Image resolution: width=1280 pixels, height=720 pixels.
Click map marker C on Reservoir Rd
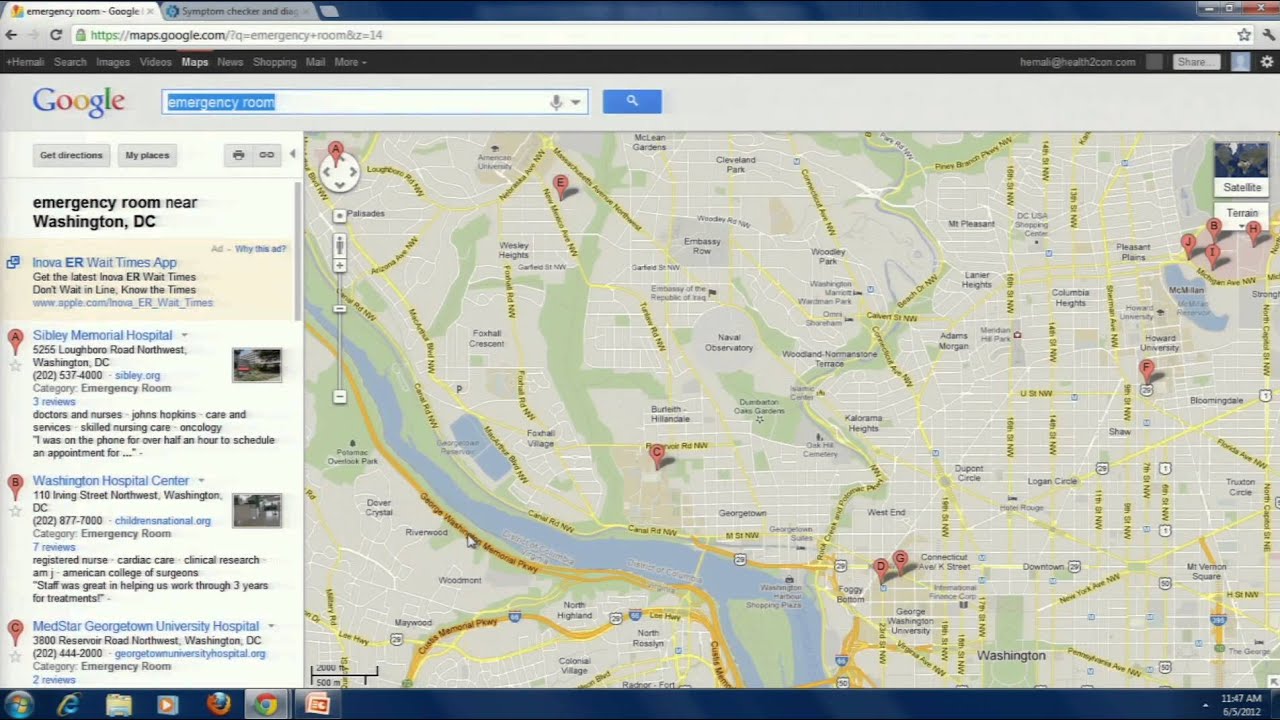tap(657, 456)
